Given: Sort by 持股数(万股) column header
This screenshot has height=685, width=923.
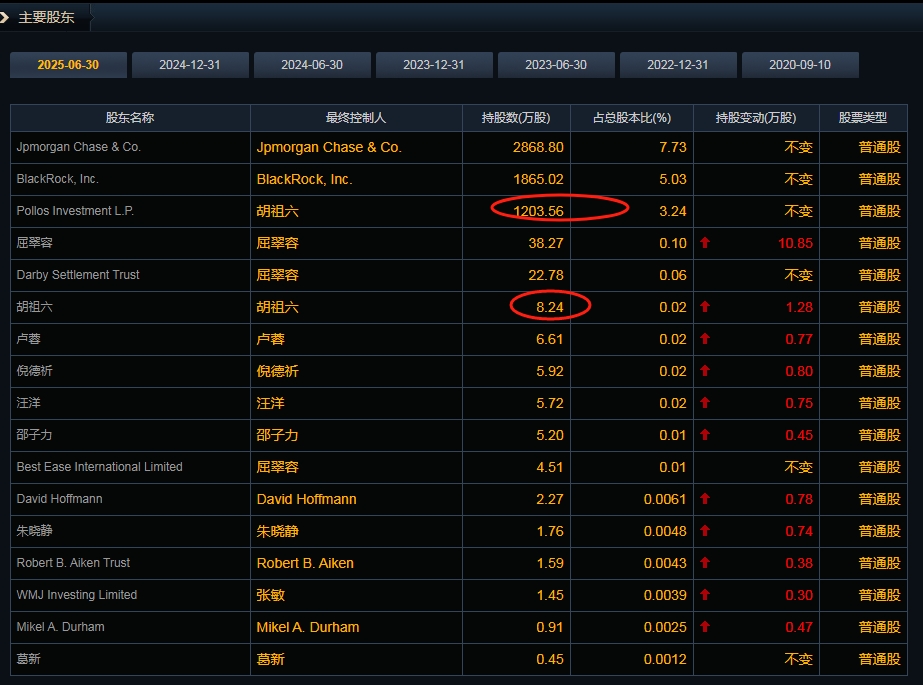Looking at the screenshot, I should (x=516, y=118).
